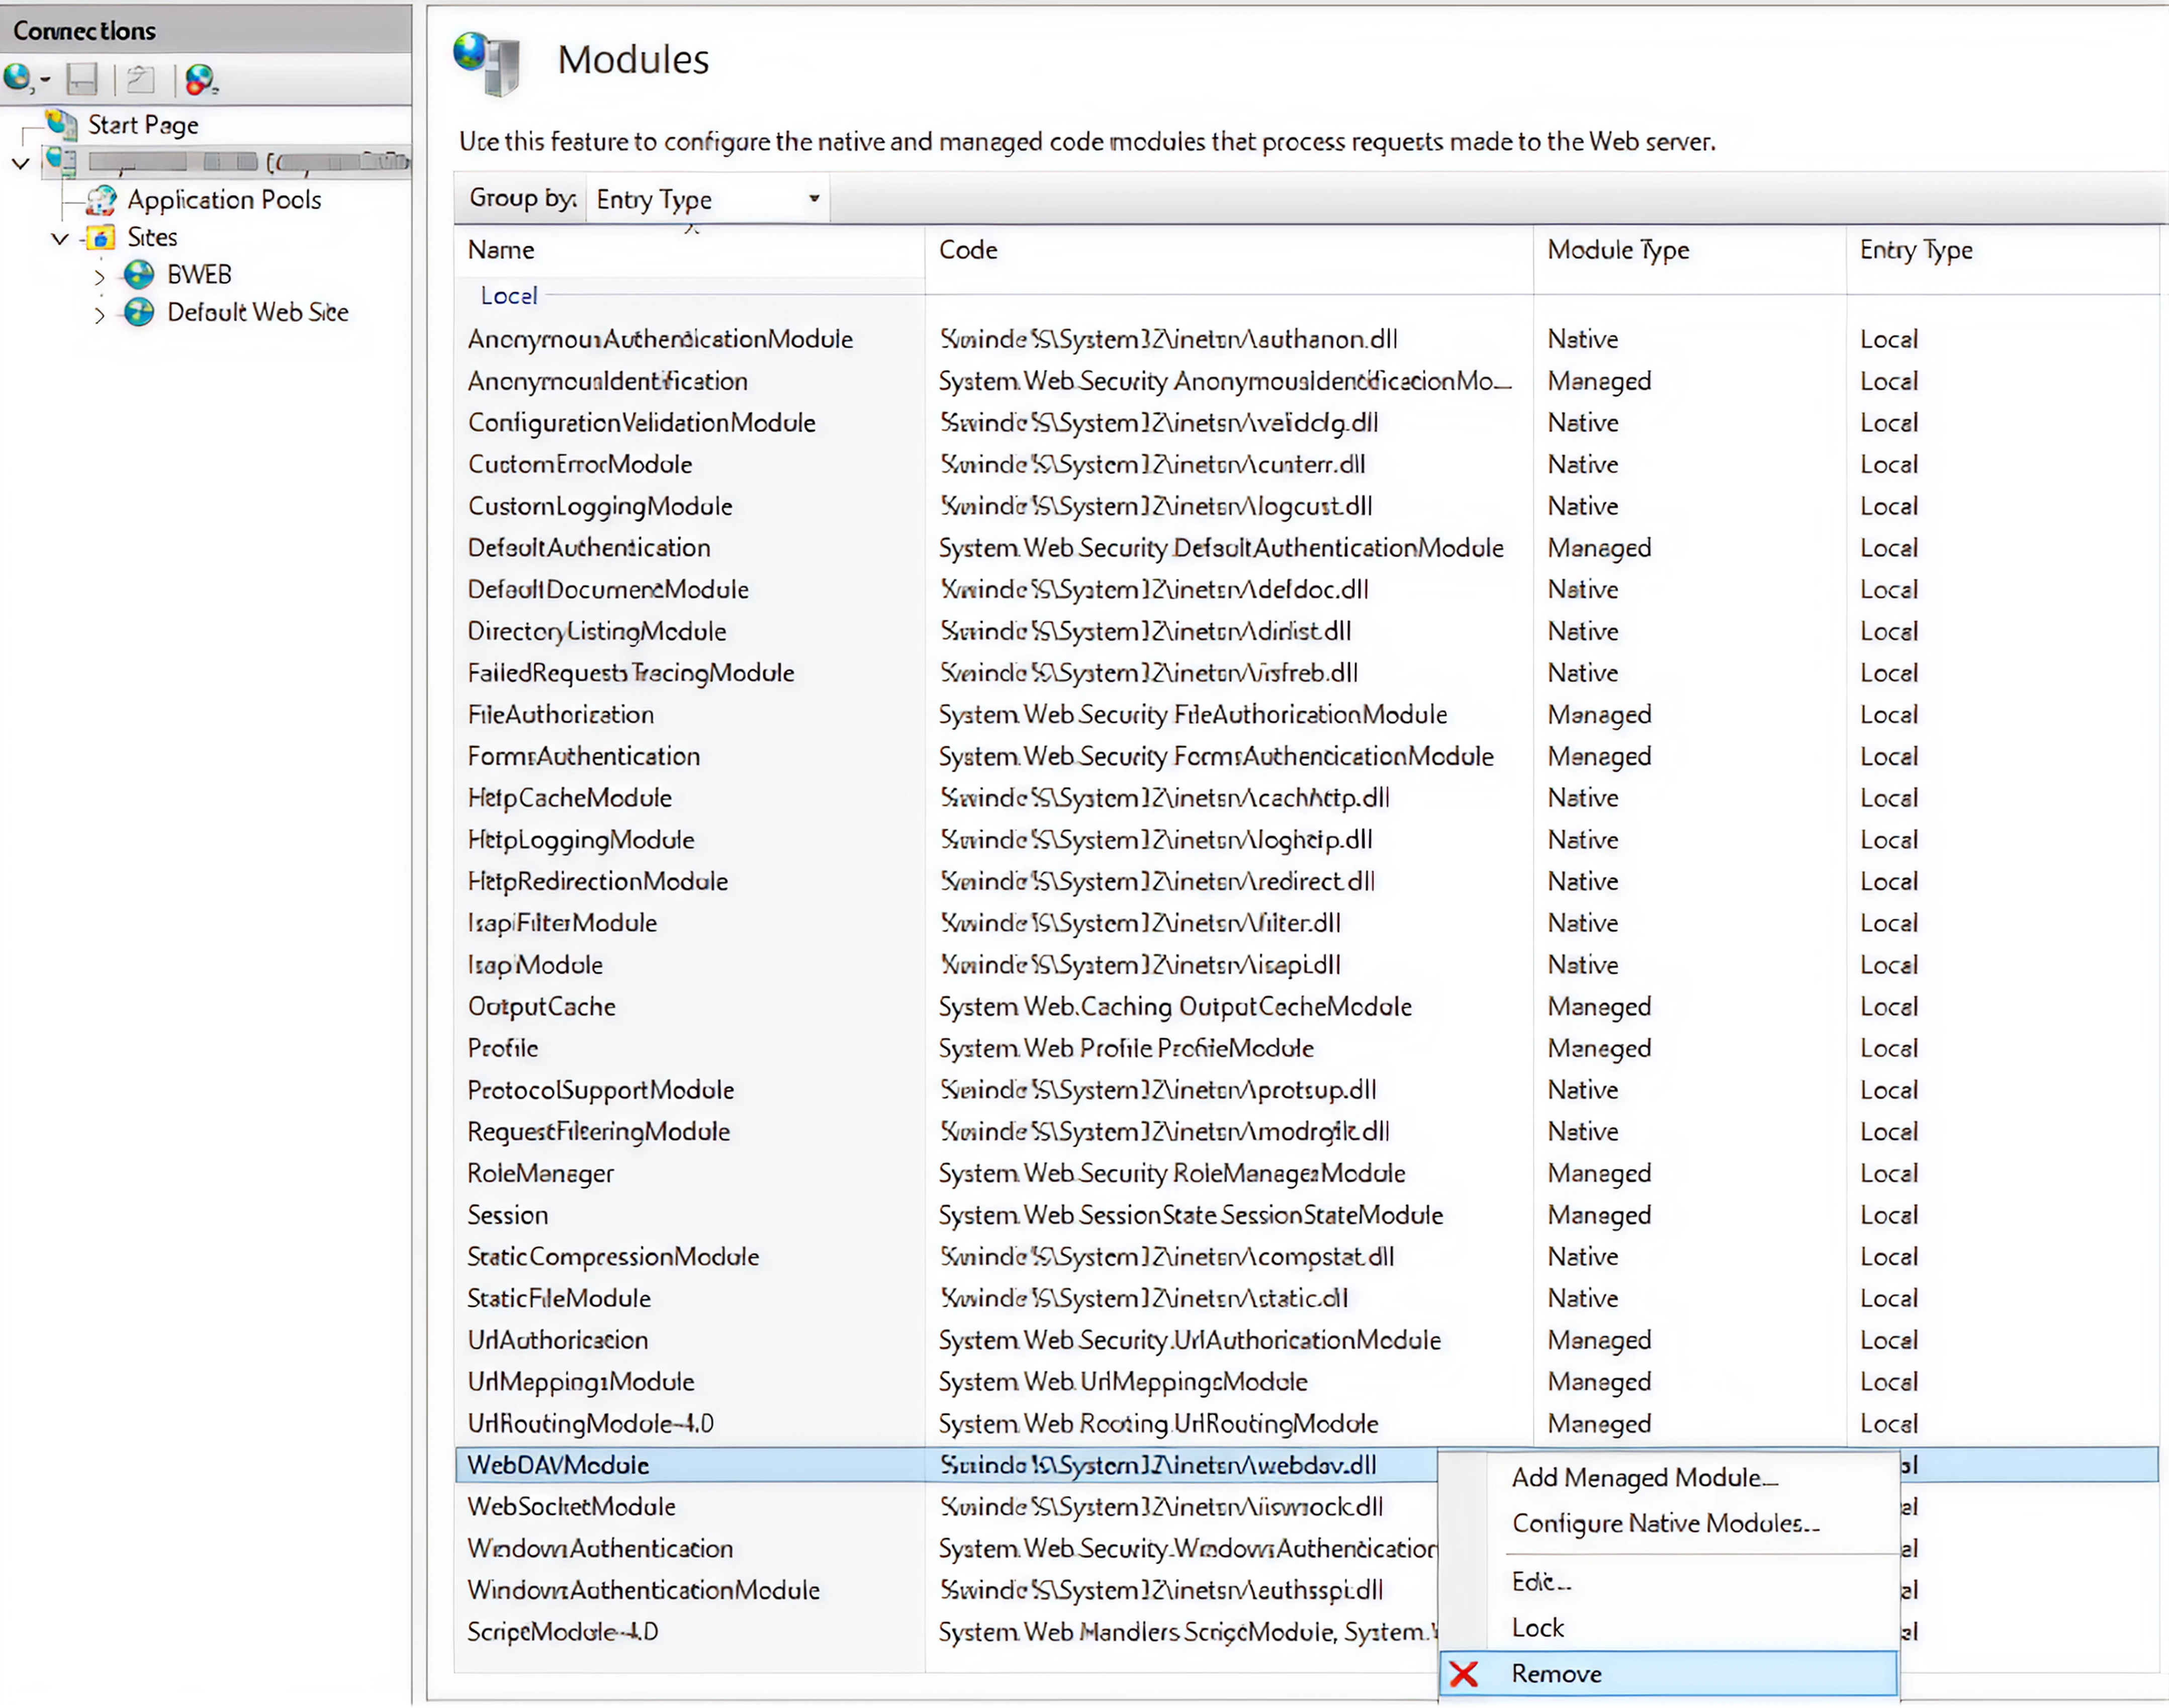Click the delete connection globe icon
2169x1708 pixels.
200,79
